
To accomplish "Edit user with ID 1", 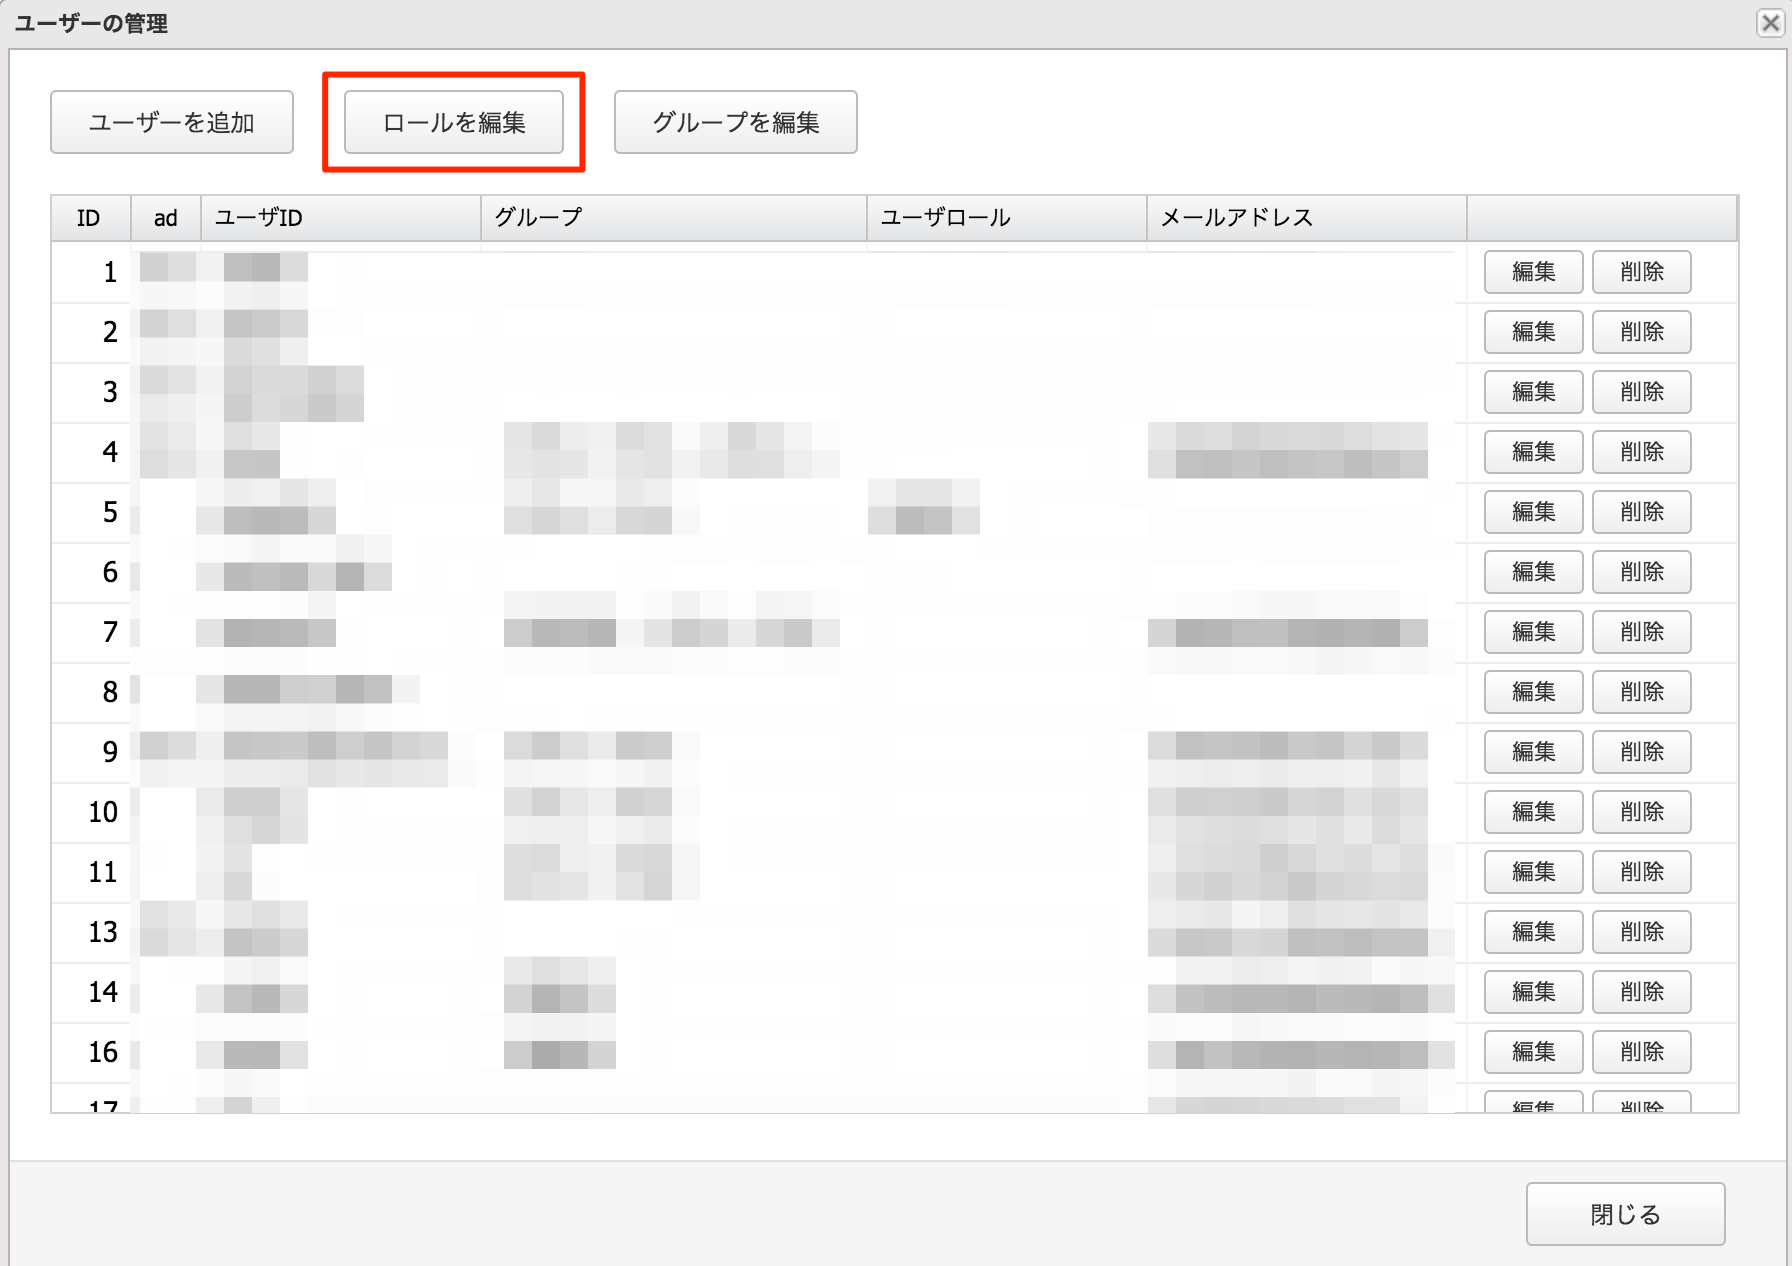I will (1534, 272).
